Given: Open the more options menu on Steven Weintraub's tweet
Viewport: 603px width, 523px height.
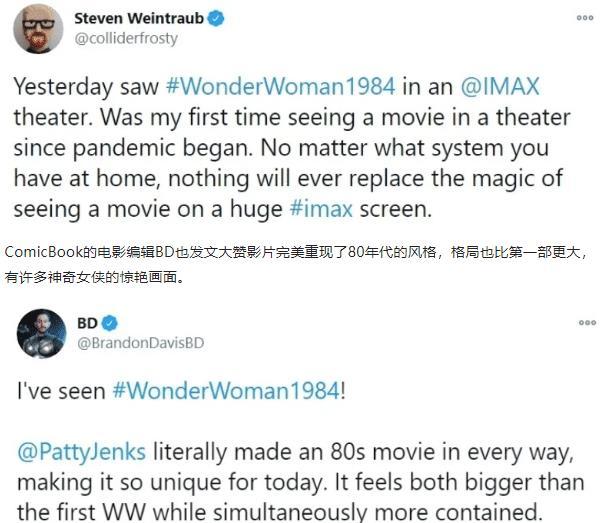Looking at the screenshot, I should click(x=585, y=18).
